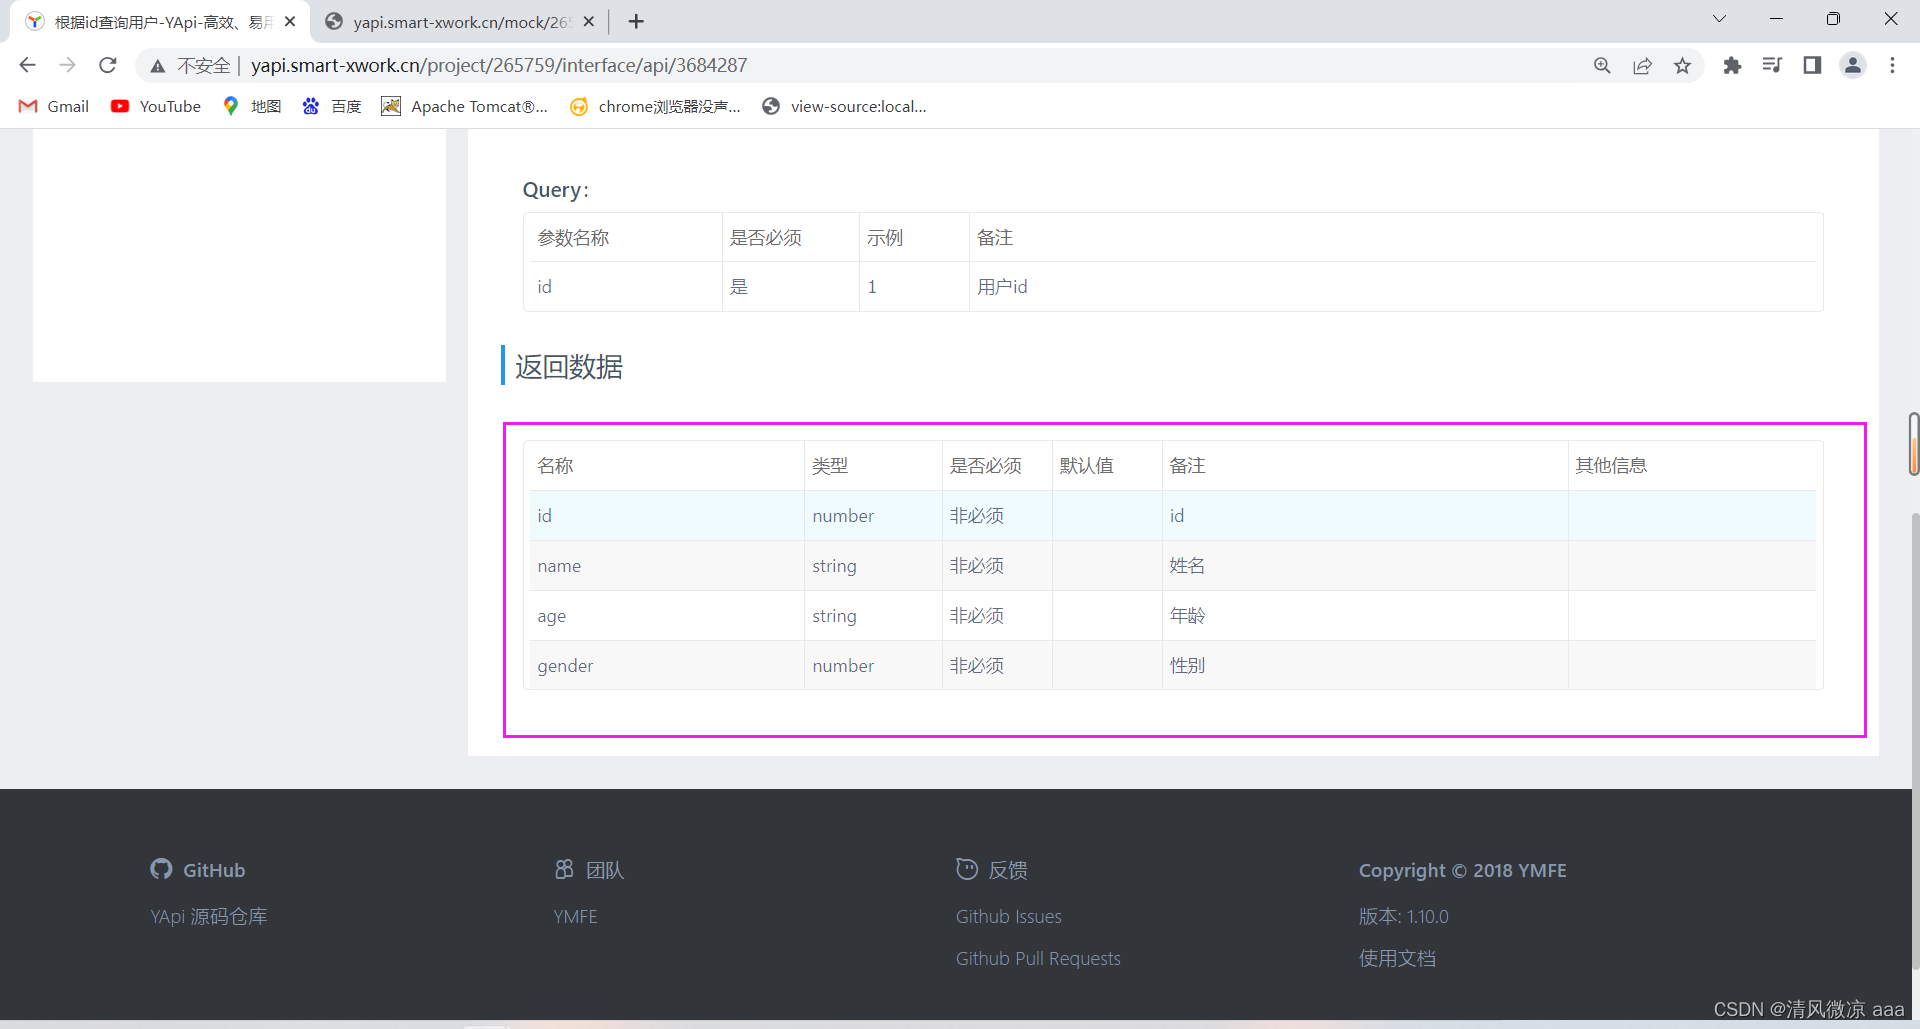This screenshot has width=1920, height=1029.
Task: Open the YMFE footer link
Action: [576, 916]
